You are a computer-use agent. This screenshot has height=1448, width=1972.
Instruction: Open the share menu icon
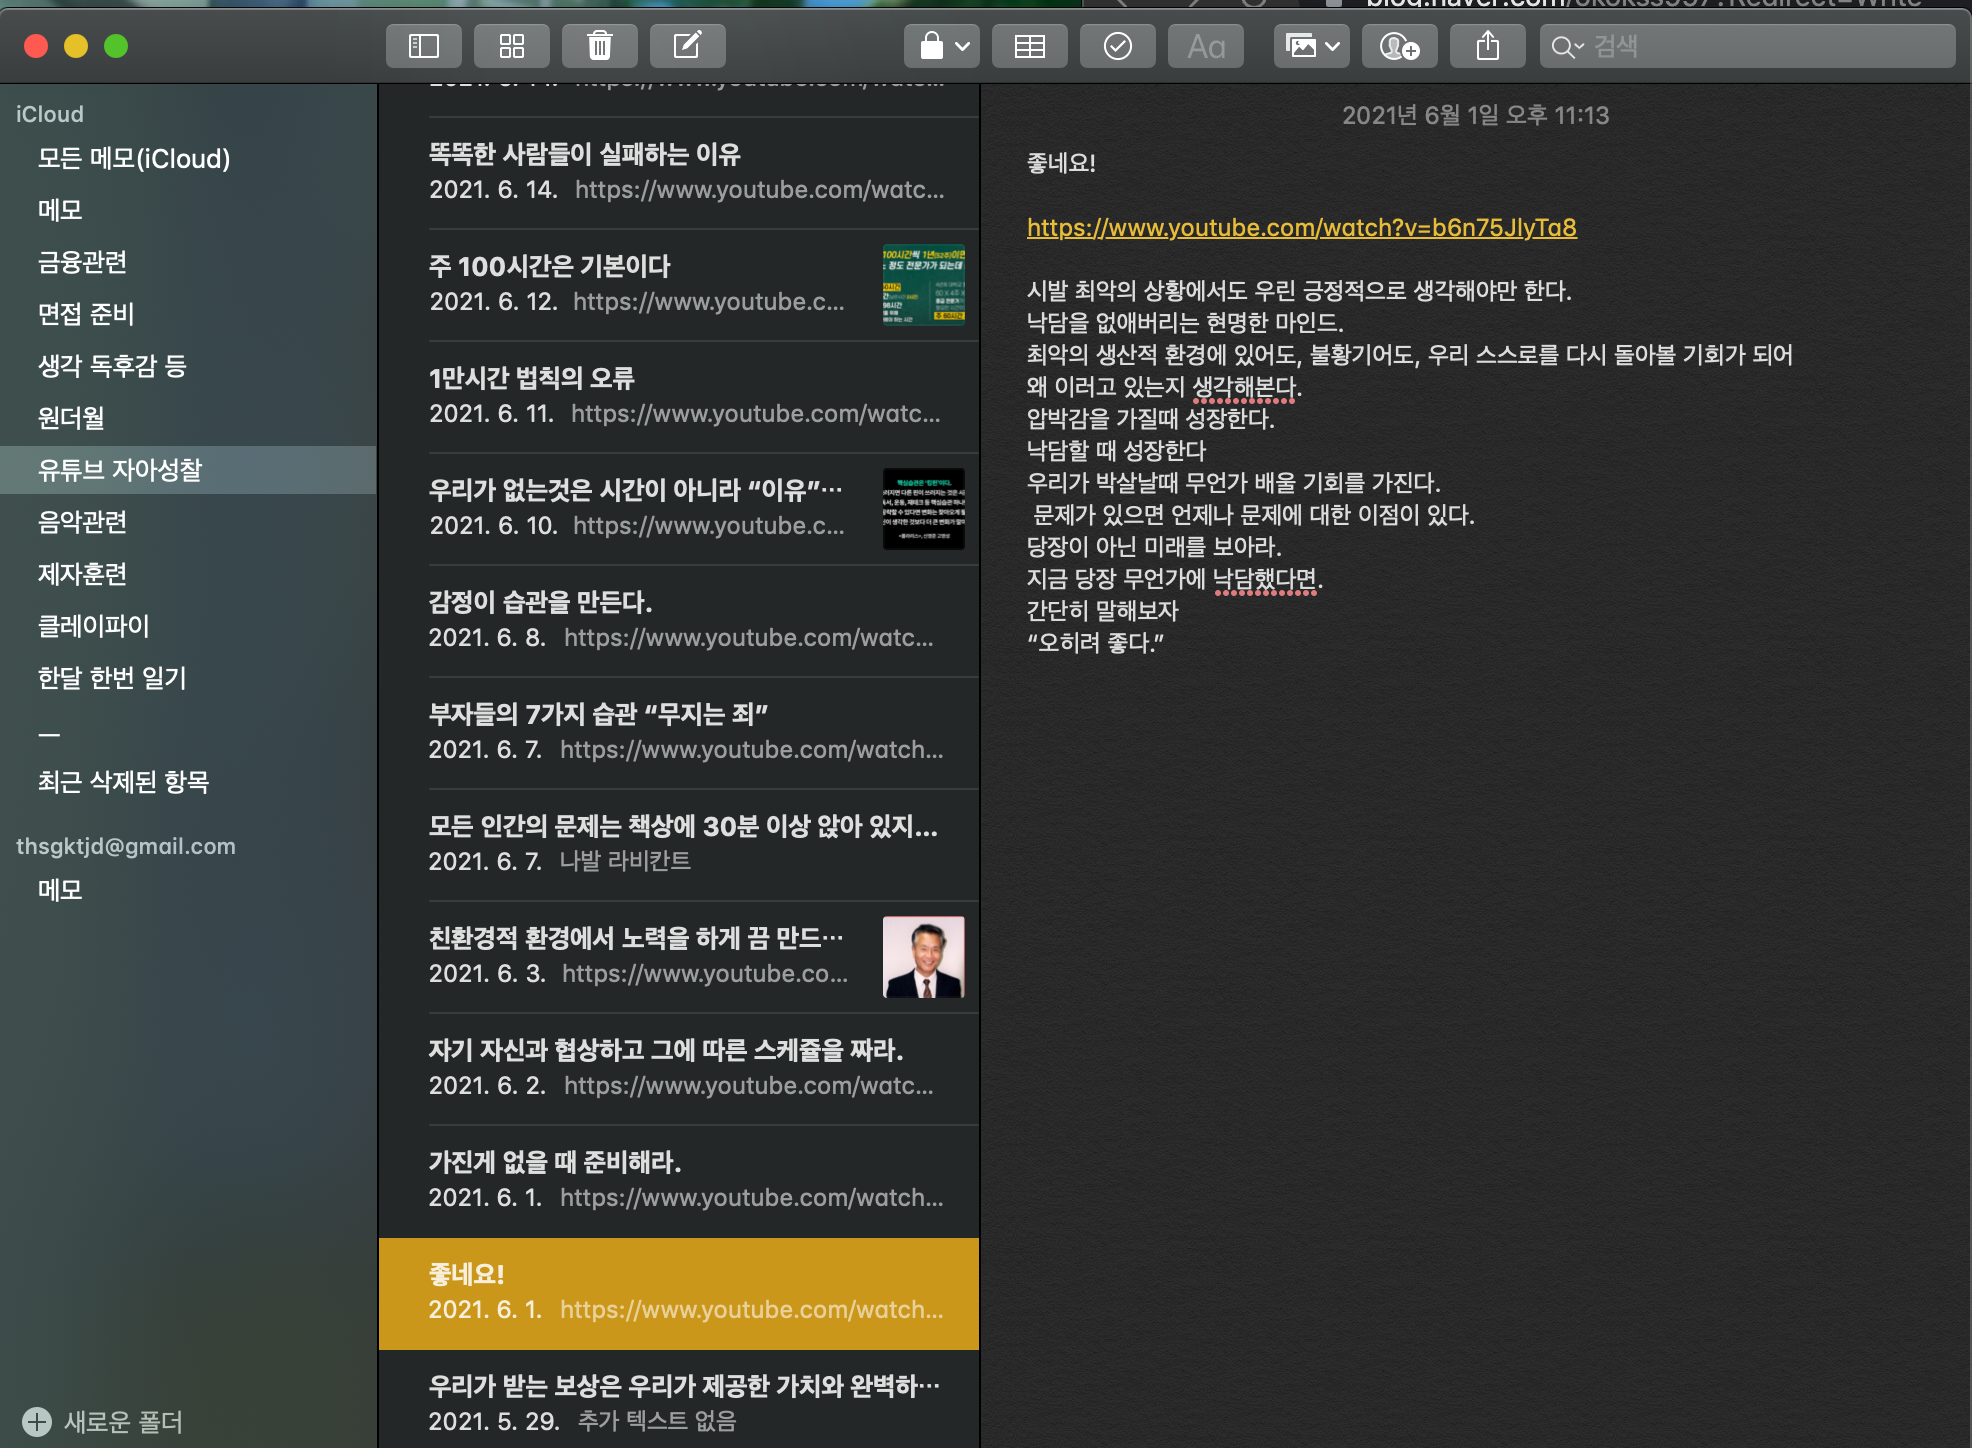pos(1488,46)
